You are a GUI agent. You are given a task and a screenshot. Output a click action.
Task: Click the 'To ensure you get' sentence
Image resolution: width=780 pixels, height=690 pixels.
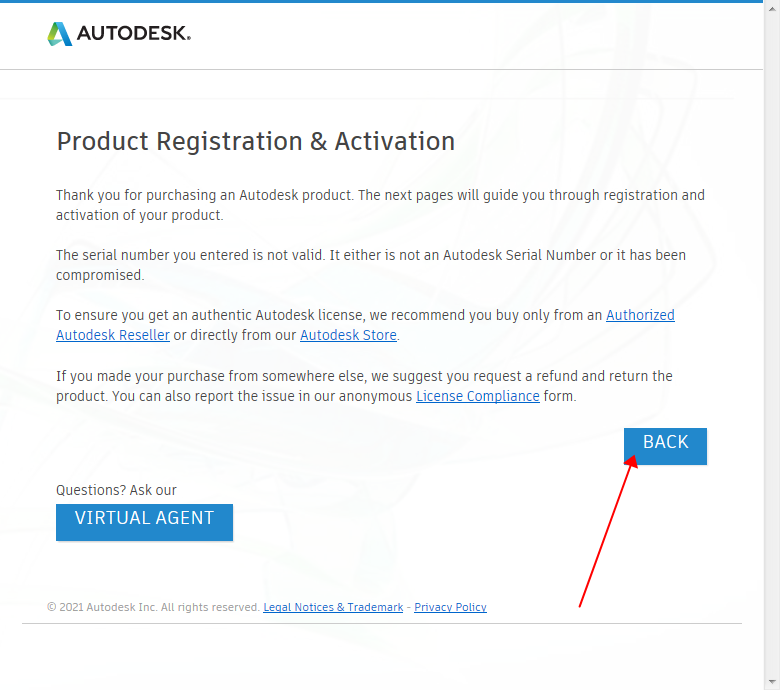330,315
